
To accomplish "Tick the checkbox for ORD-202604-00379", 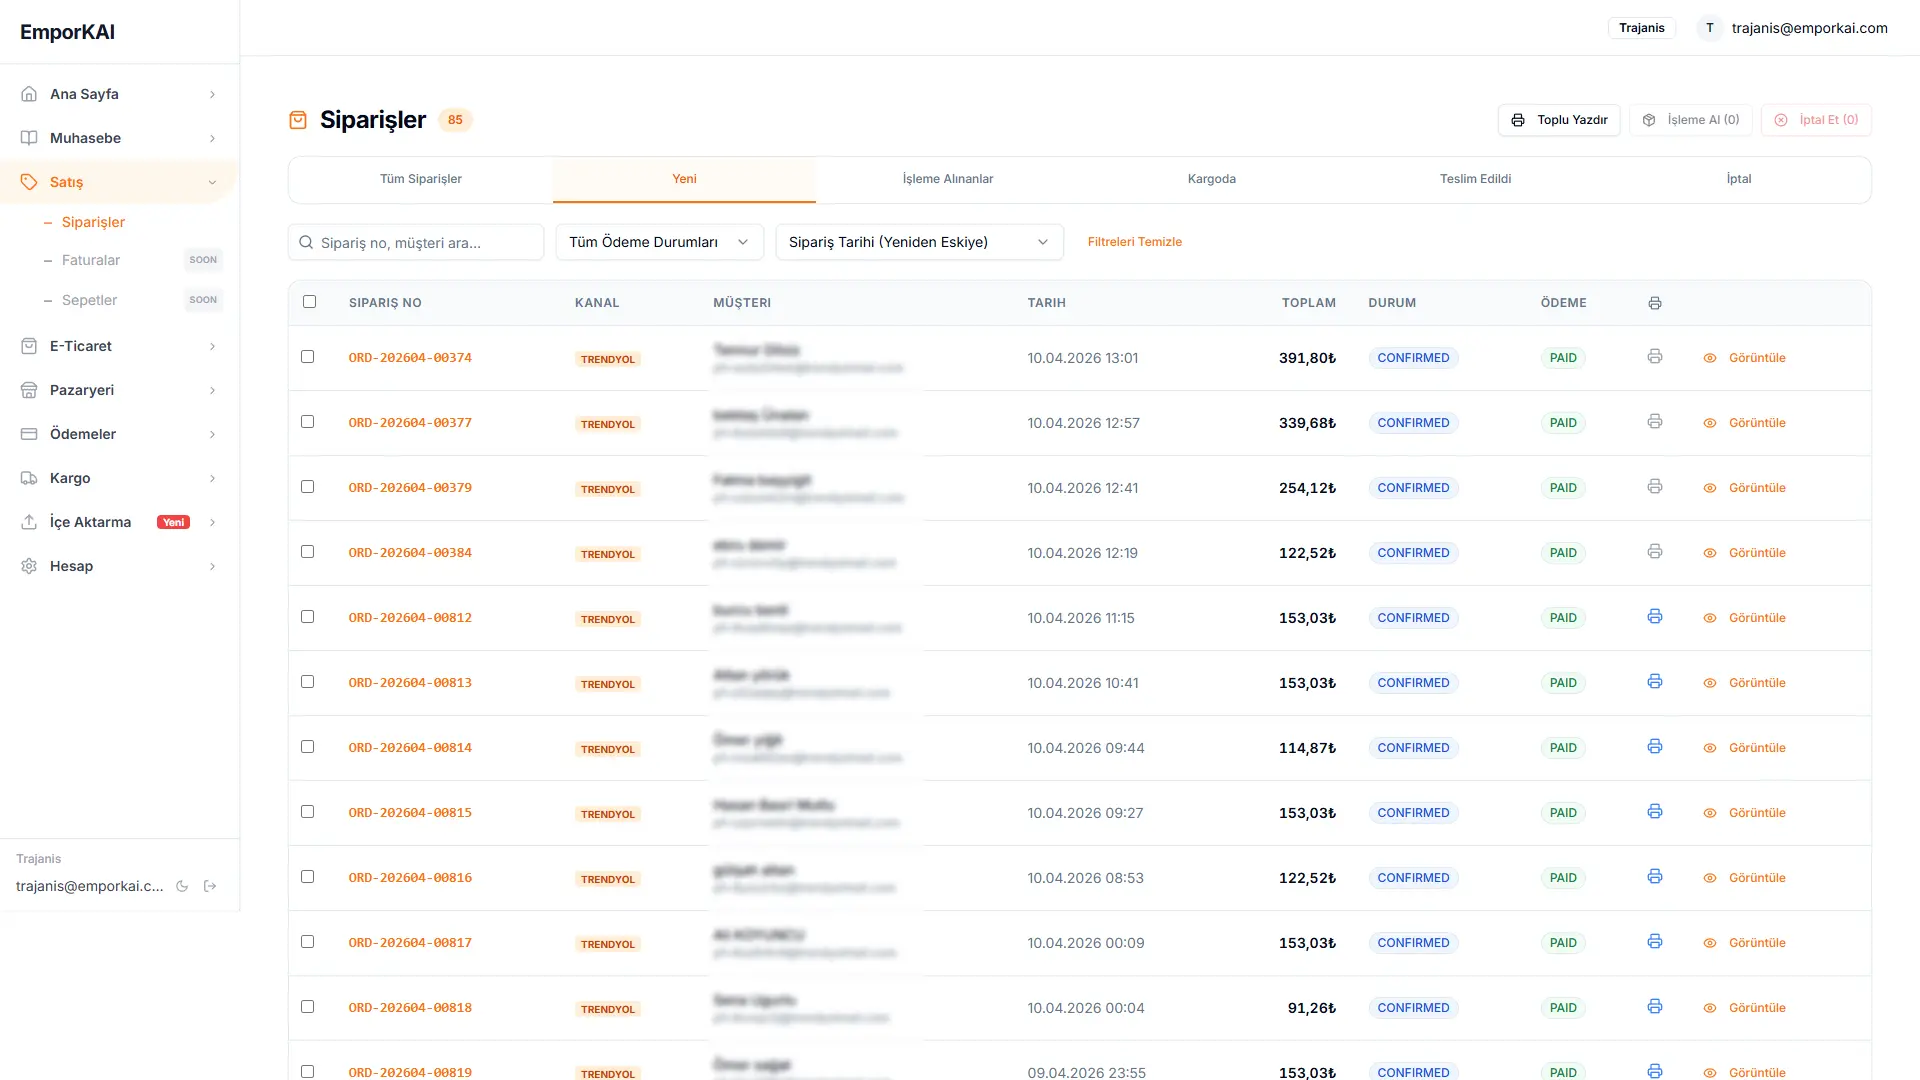I will click(x=307, y=487).
